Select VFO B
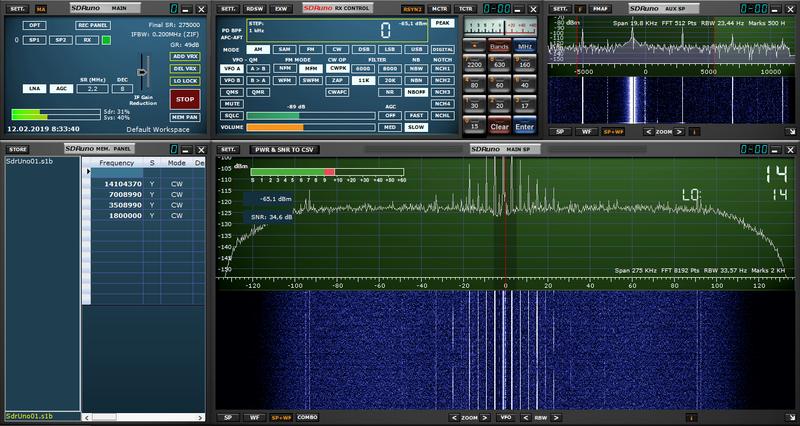Viewport: 800px width, 426px height. (232, 80)
